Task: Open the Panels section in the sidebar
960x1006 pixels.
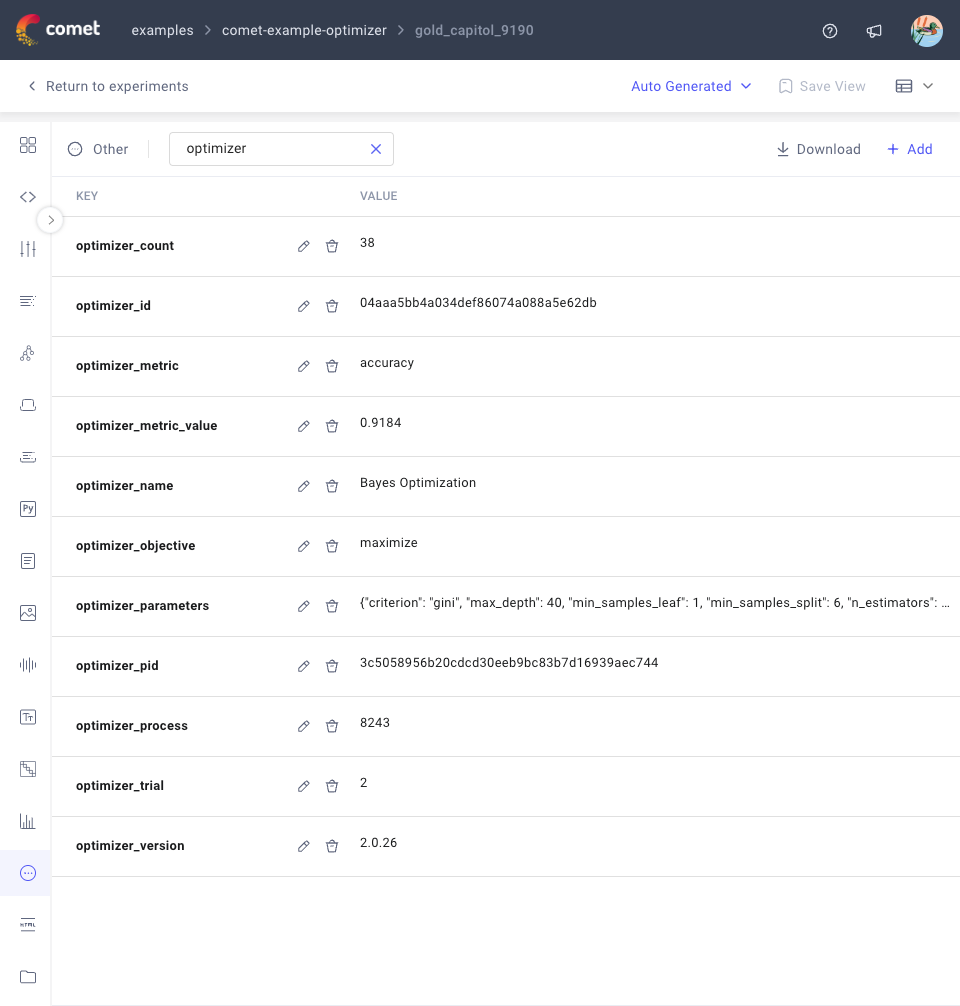Action: (28, 145)
